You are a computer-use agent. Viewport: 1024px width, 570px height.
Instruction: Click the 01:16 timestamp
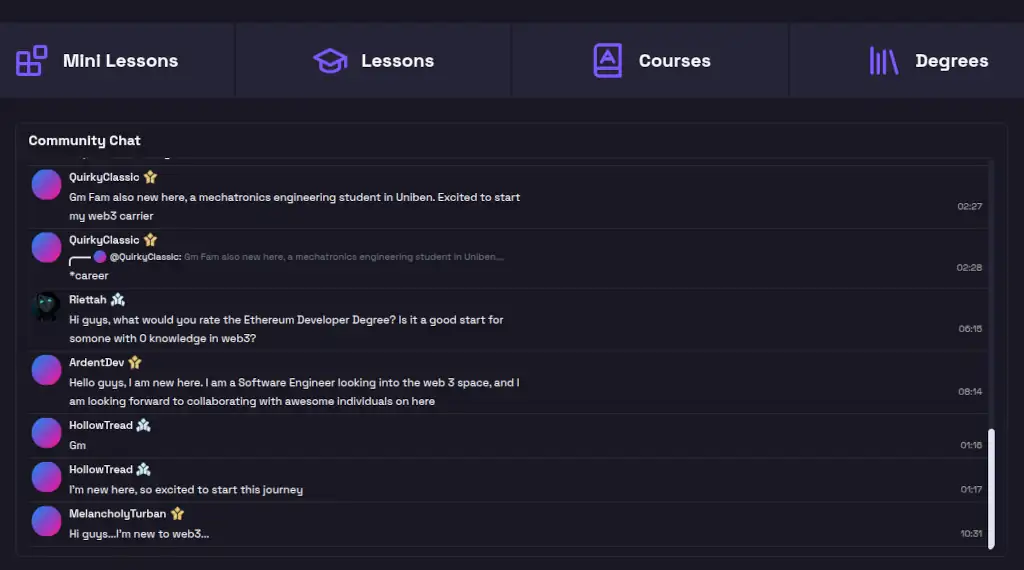coord(971,445)
